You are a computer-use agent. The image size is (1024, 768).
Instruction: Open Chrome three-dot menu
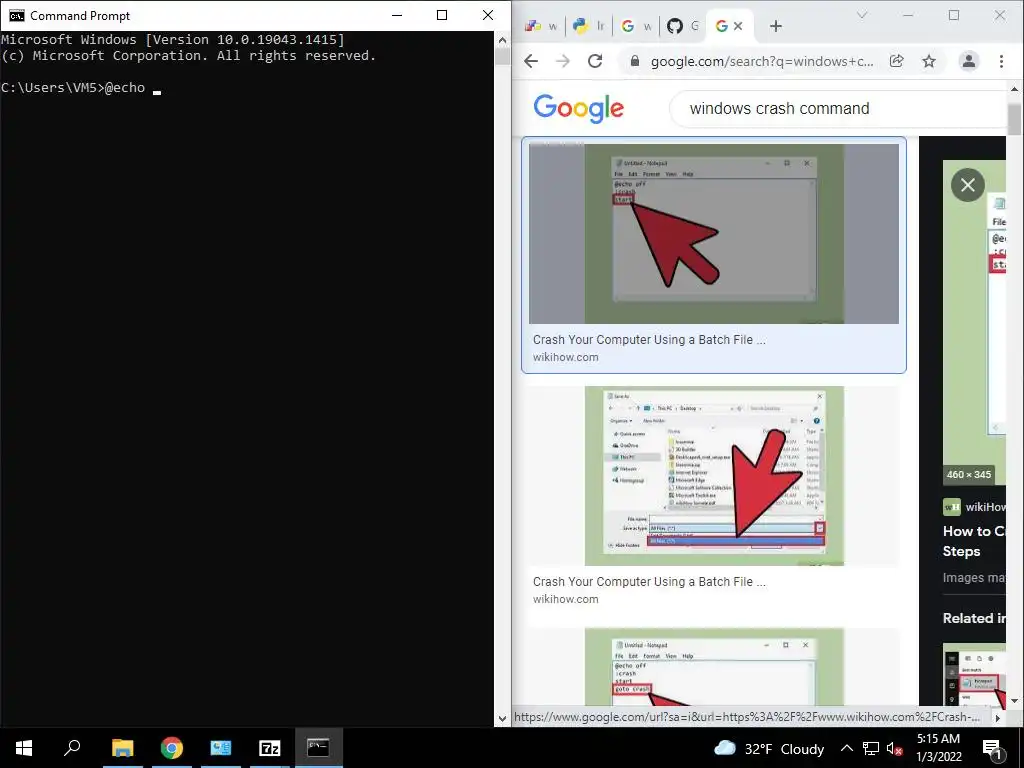1001,61
